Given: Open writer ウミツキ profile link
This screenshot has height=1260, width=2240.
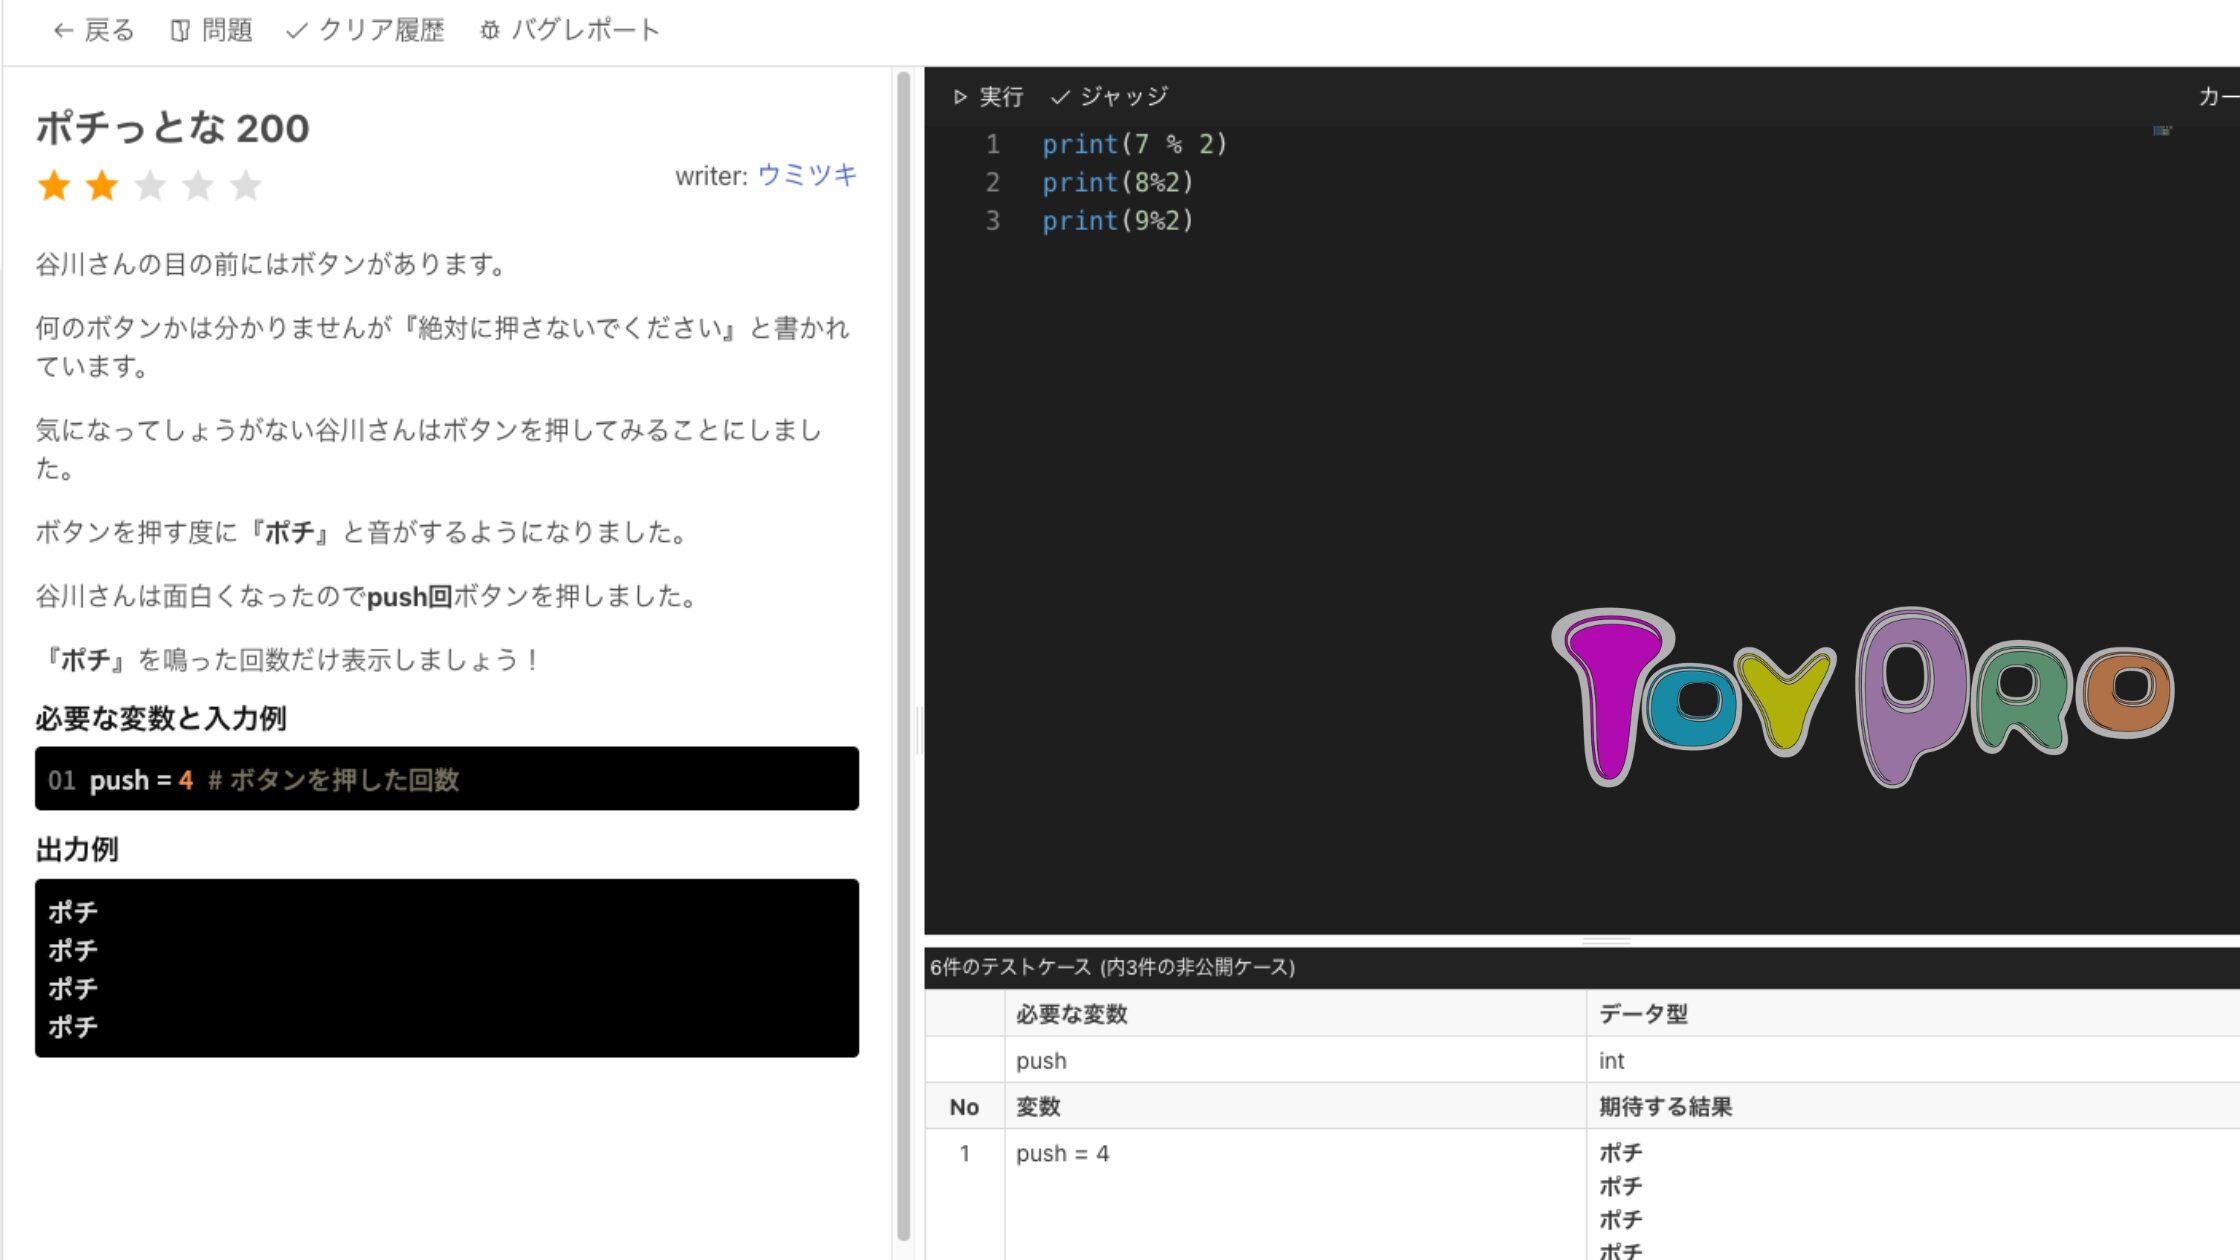Looking at the screenshot, I should 807,175.
